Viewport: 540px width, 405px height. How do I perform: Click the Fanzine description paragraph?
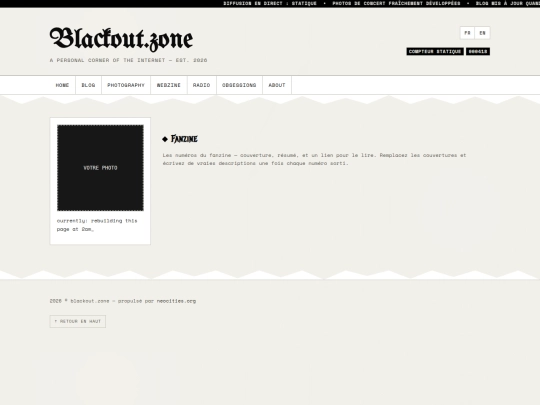tap(314, 159)
